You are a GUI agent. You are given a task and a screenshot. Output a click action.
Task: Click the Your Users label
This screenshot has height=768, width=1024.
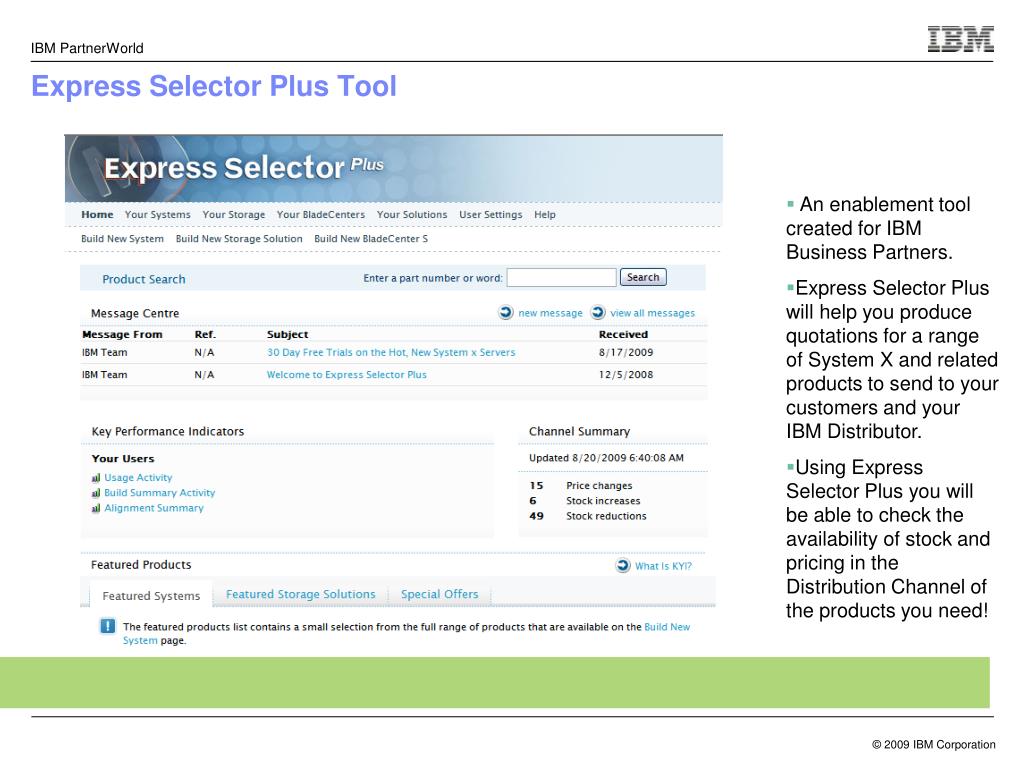[123, 459]
